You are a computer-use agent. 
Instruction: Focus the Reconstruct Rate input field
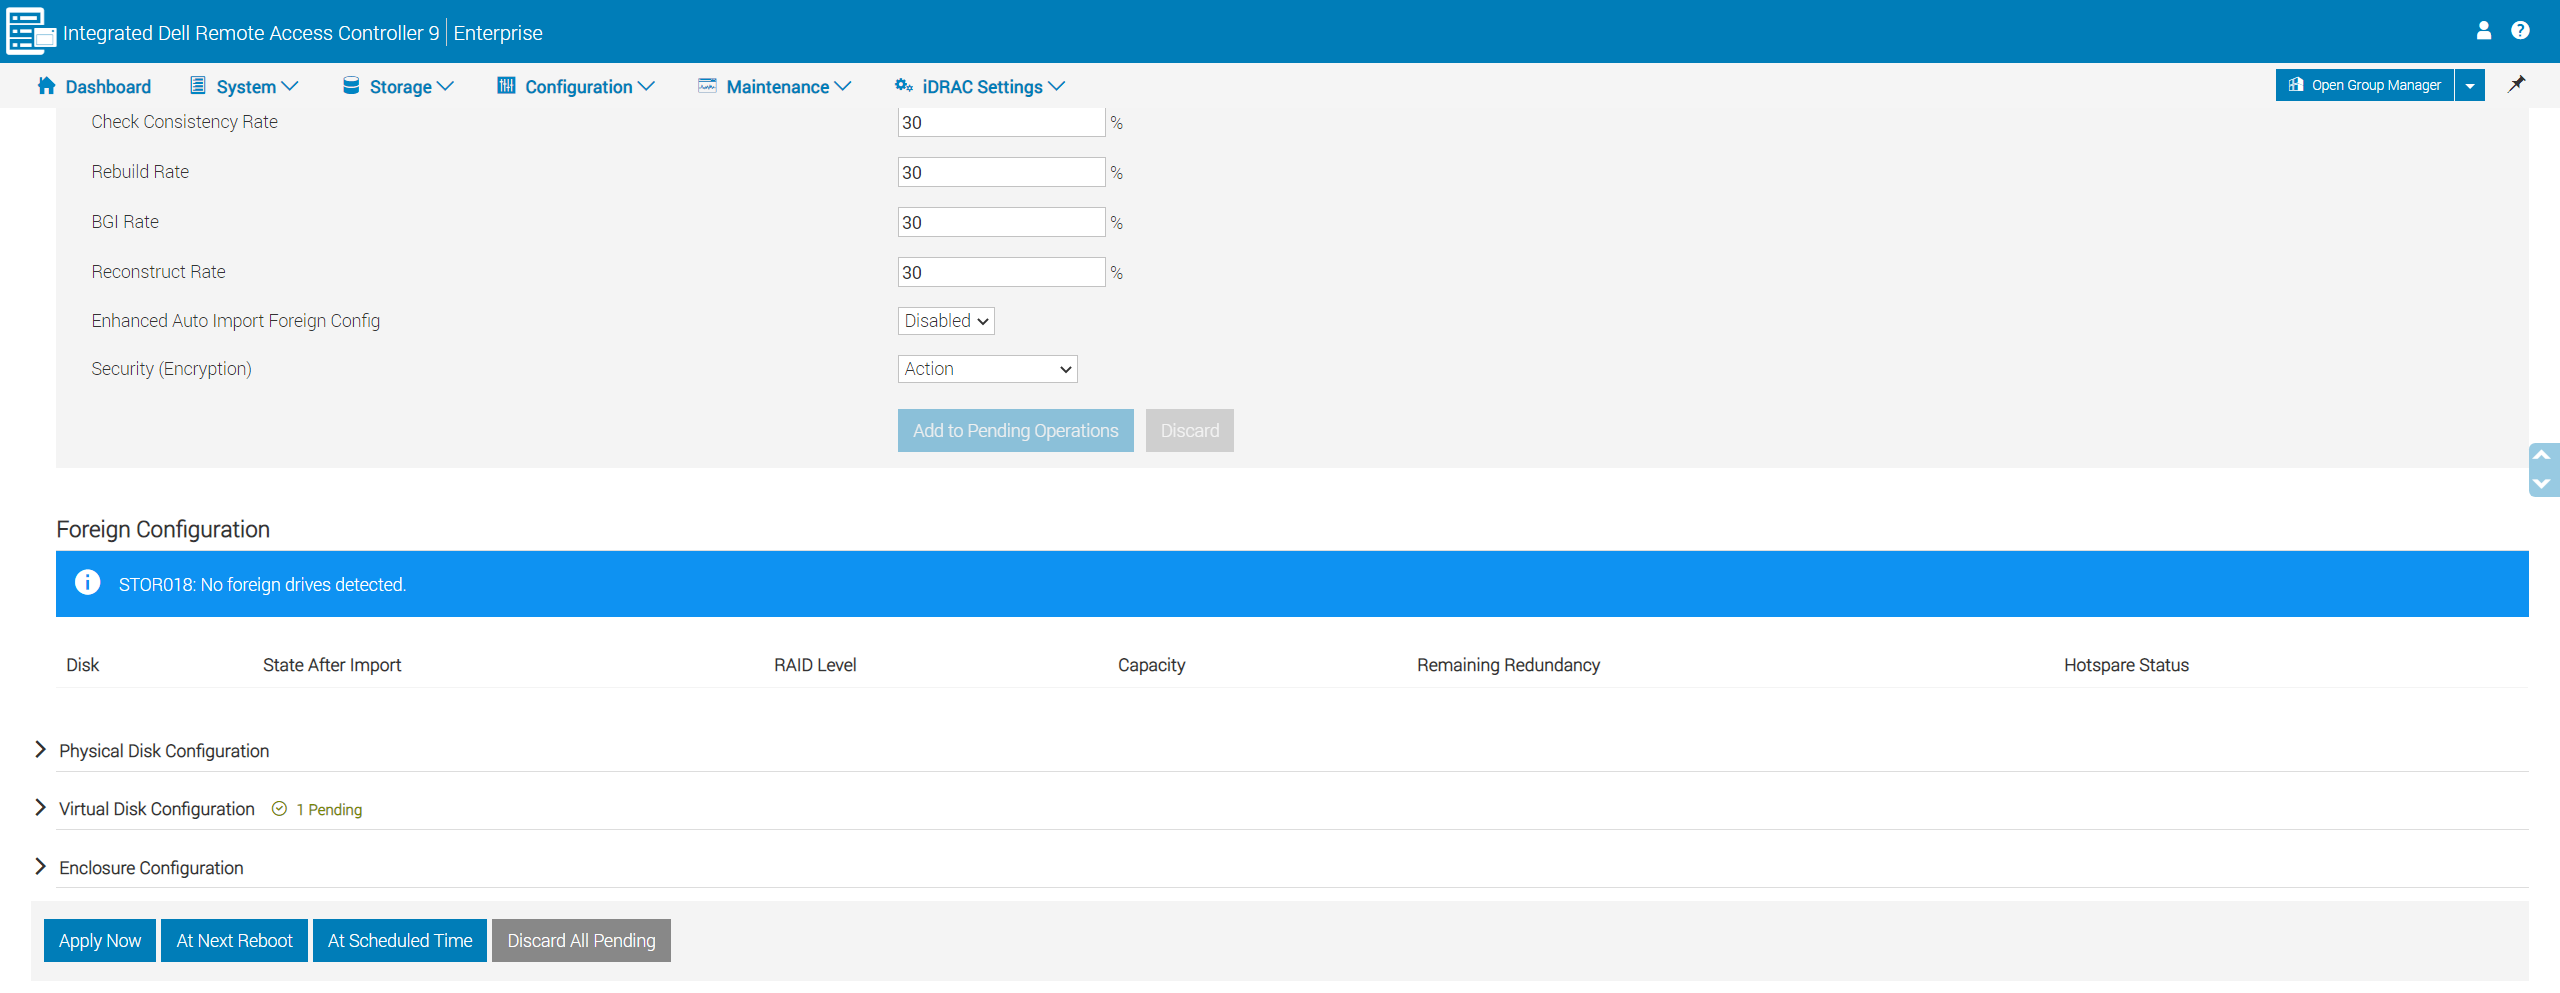[x=1001, y=273]
